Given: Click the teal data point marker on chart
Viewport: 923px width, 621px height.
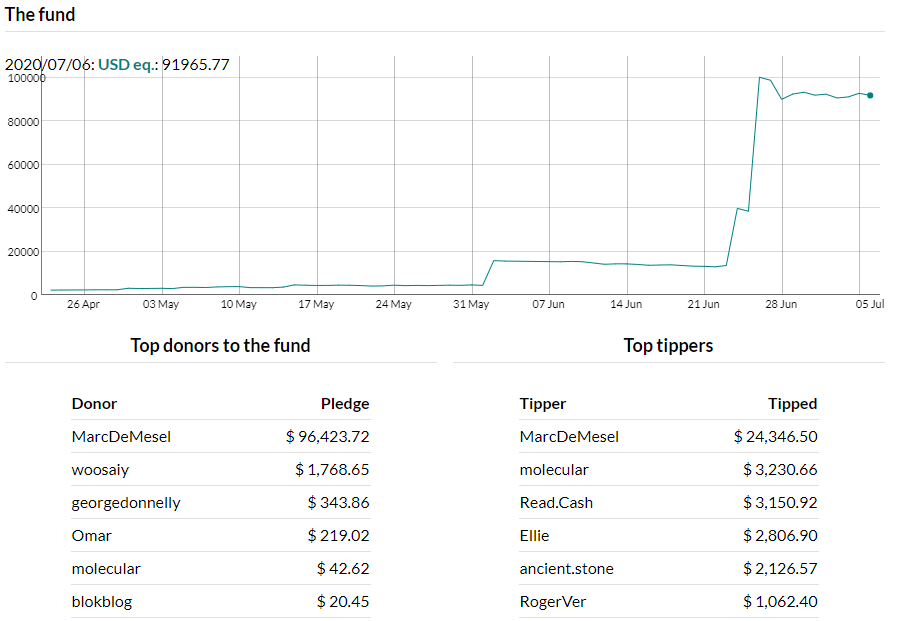Looking at the screenshot, I should coord(870,95).
